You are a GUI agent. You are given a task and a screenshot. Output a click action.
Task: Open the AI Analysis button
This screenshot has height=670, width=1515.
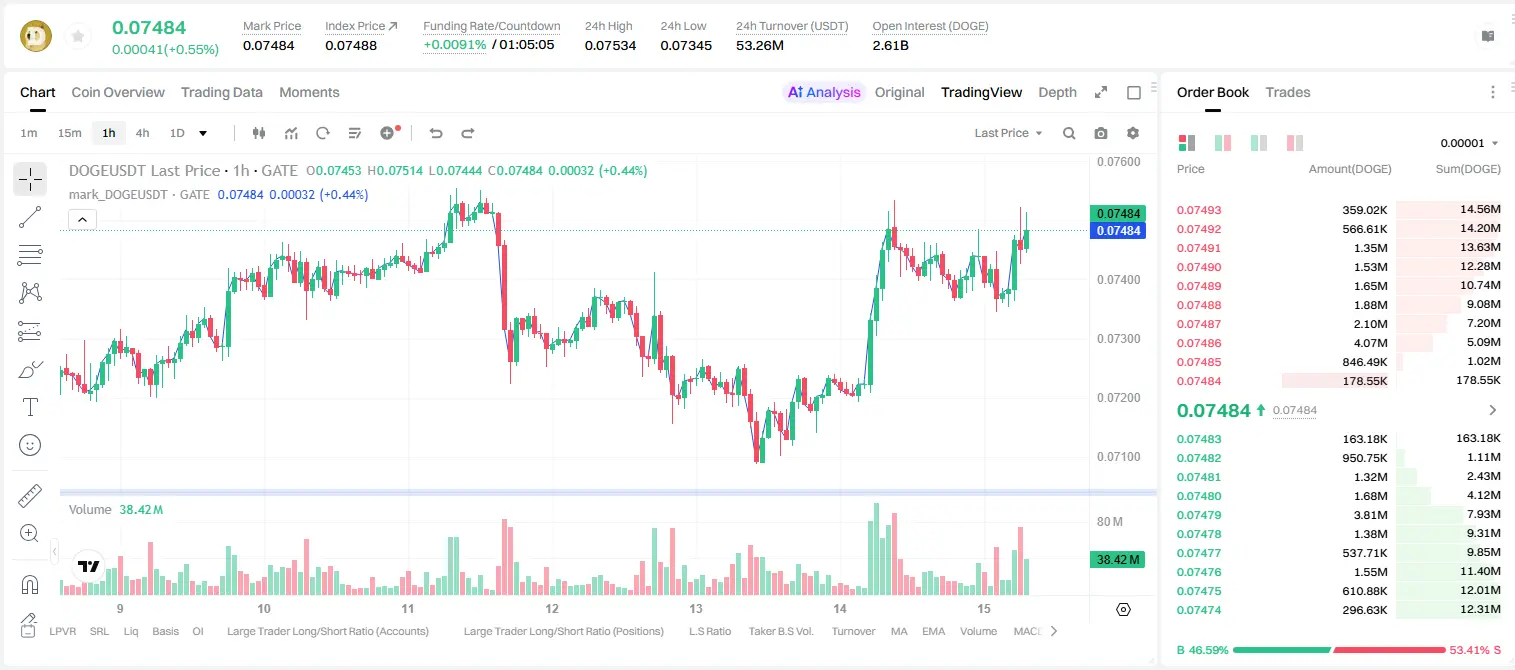(x=824, y=92)
